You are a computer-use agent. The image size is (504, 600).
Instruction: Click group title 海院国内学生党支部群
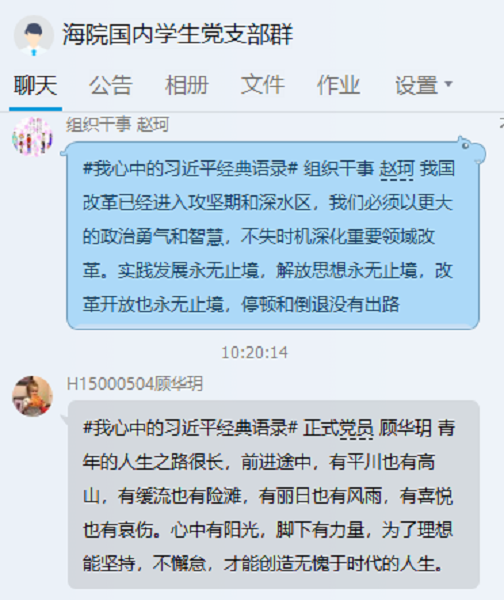(x=178, y=34)
